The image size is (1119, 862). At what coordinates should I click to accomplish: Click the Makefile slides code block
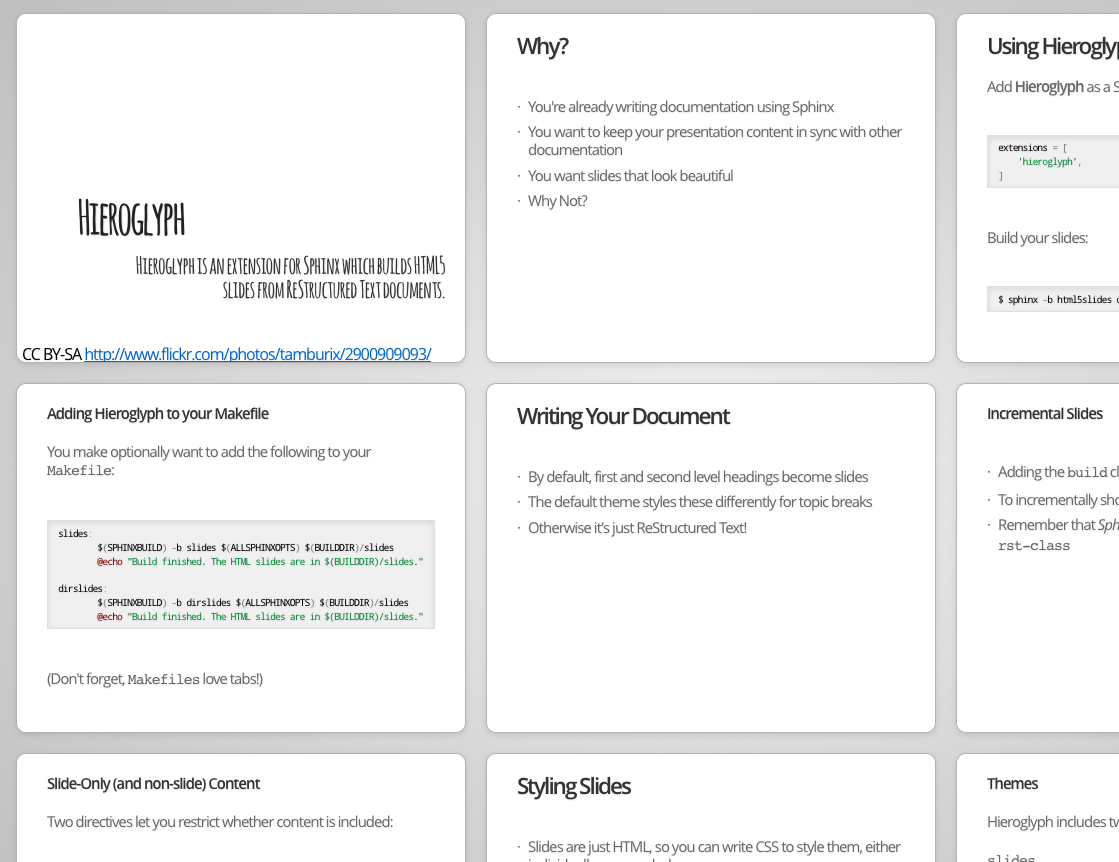(241, 574)
